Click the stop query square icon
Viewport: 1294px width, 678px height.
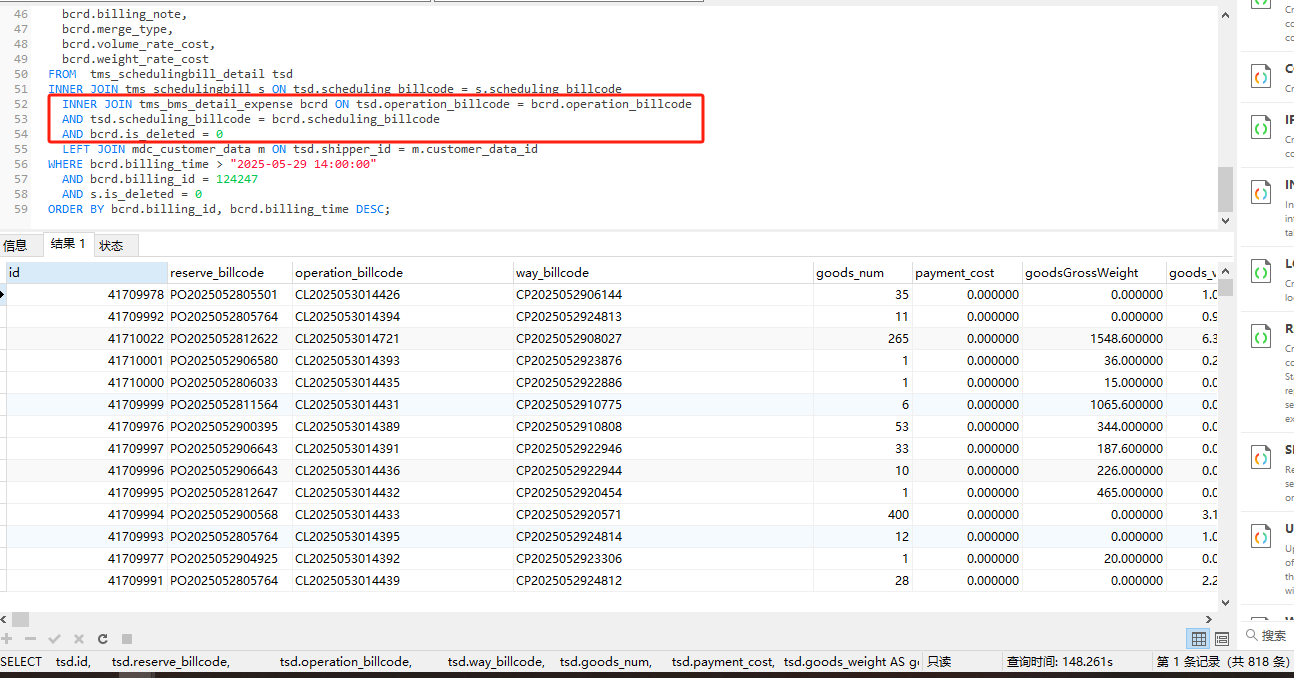coord(126,638)
